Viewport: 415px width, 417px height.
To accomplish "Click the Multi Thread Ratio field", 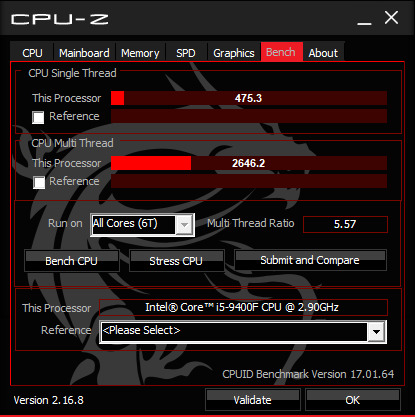I will pyautogui.click(x=345, y=224).
